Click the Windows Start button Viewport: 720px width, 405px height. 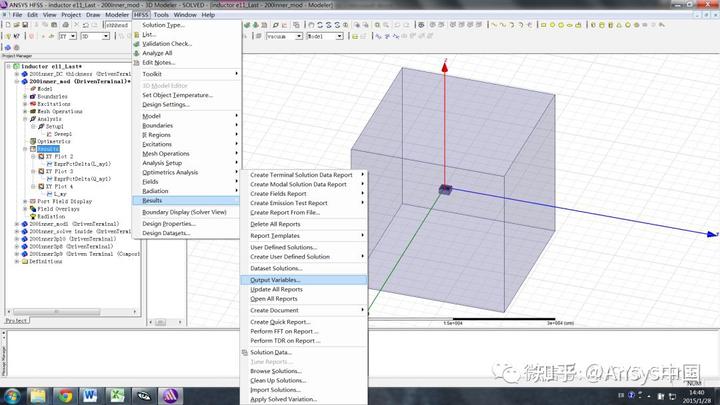tap(11, 396)
